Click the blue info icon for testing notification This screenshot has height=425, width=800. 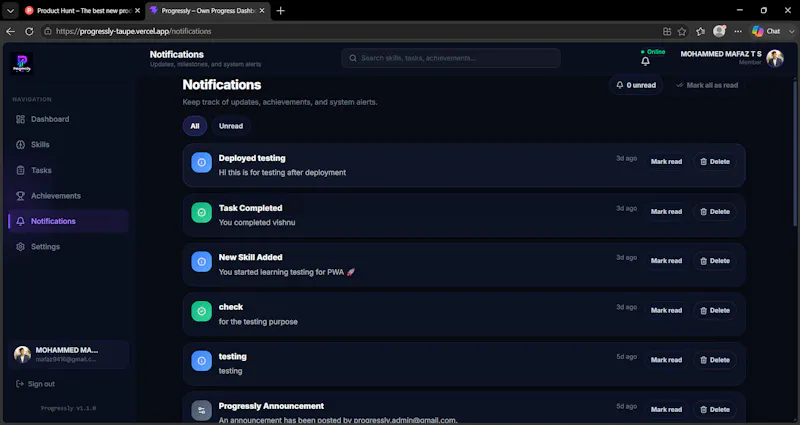(202, 361)
